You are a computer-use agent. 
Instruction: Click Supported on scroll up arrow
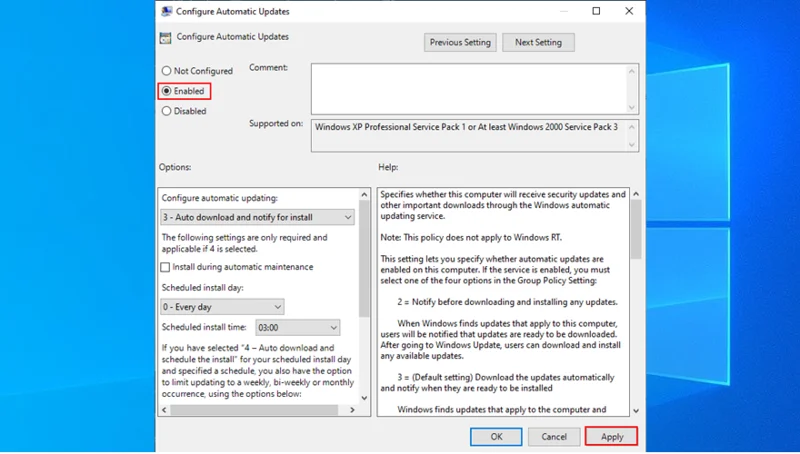pos(632,127)
